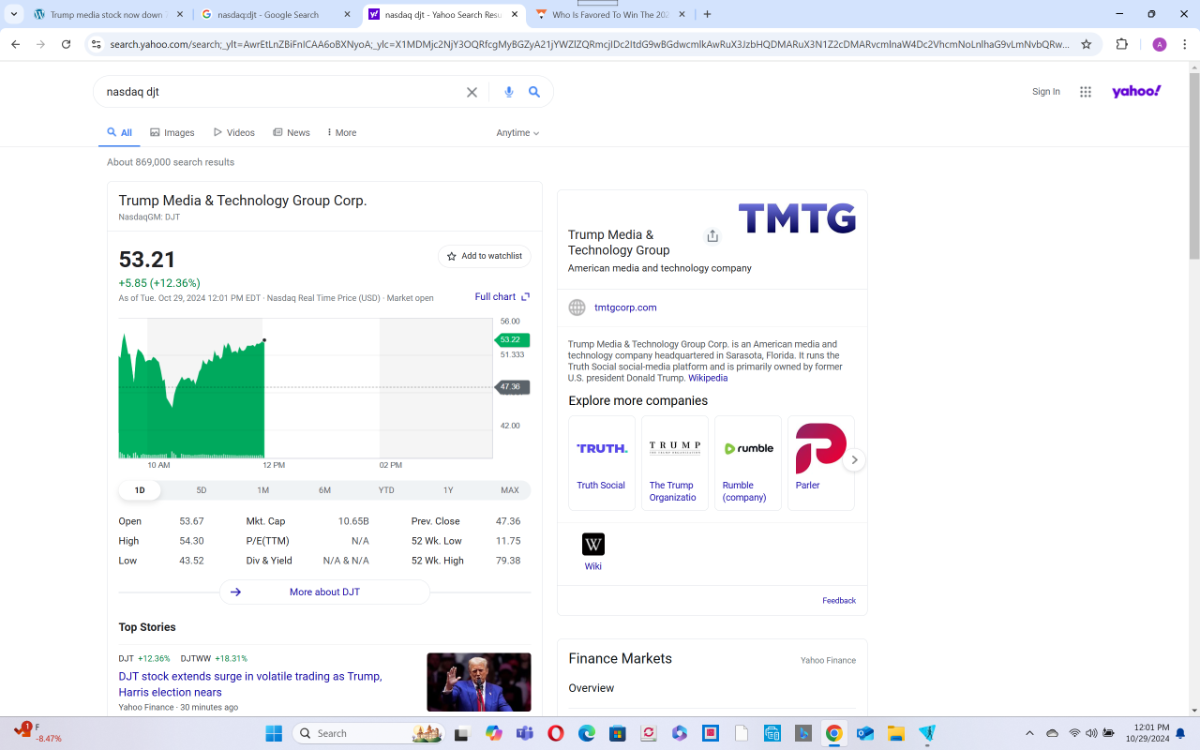Screen dimensions: 1200x750
Task: Submit search with the magnifying glass icon
Action: pyautogui.click(x=535, y=92)
